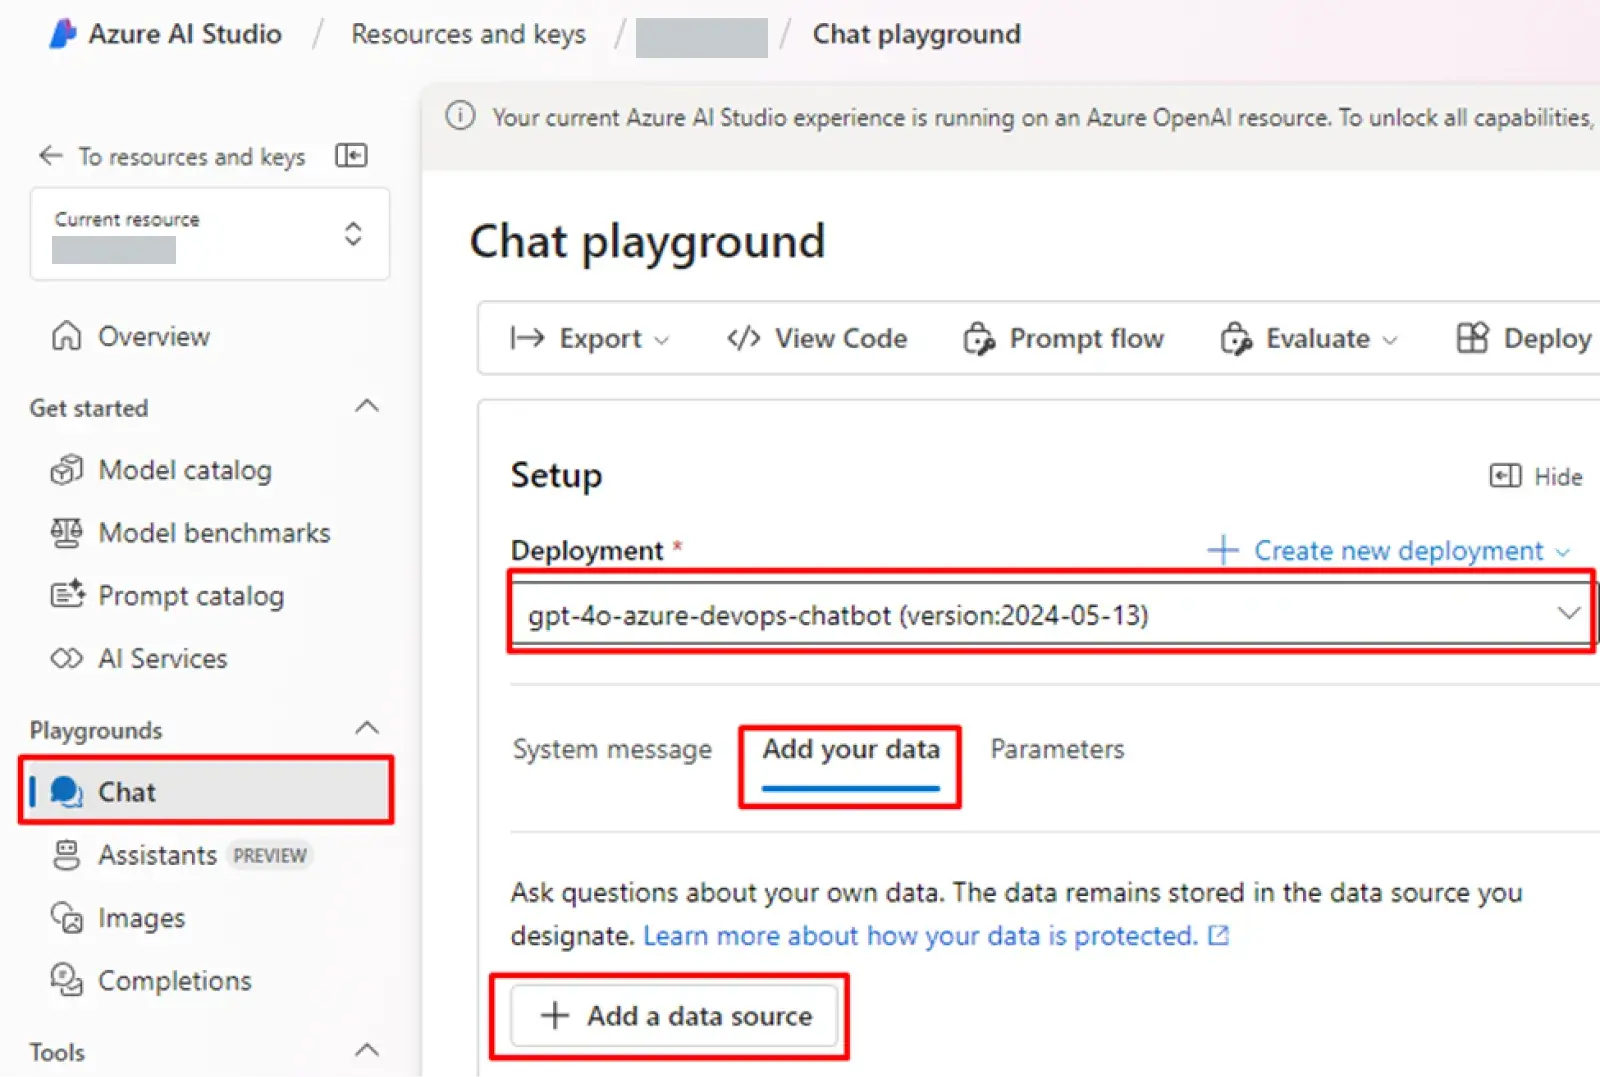Open the Deployment model dropdown
Screen dimensions: 1600x1077
point(1052,613)
